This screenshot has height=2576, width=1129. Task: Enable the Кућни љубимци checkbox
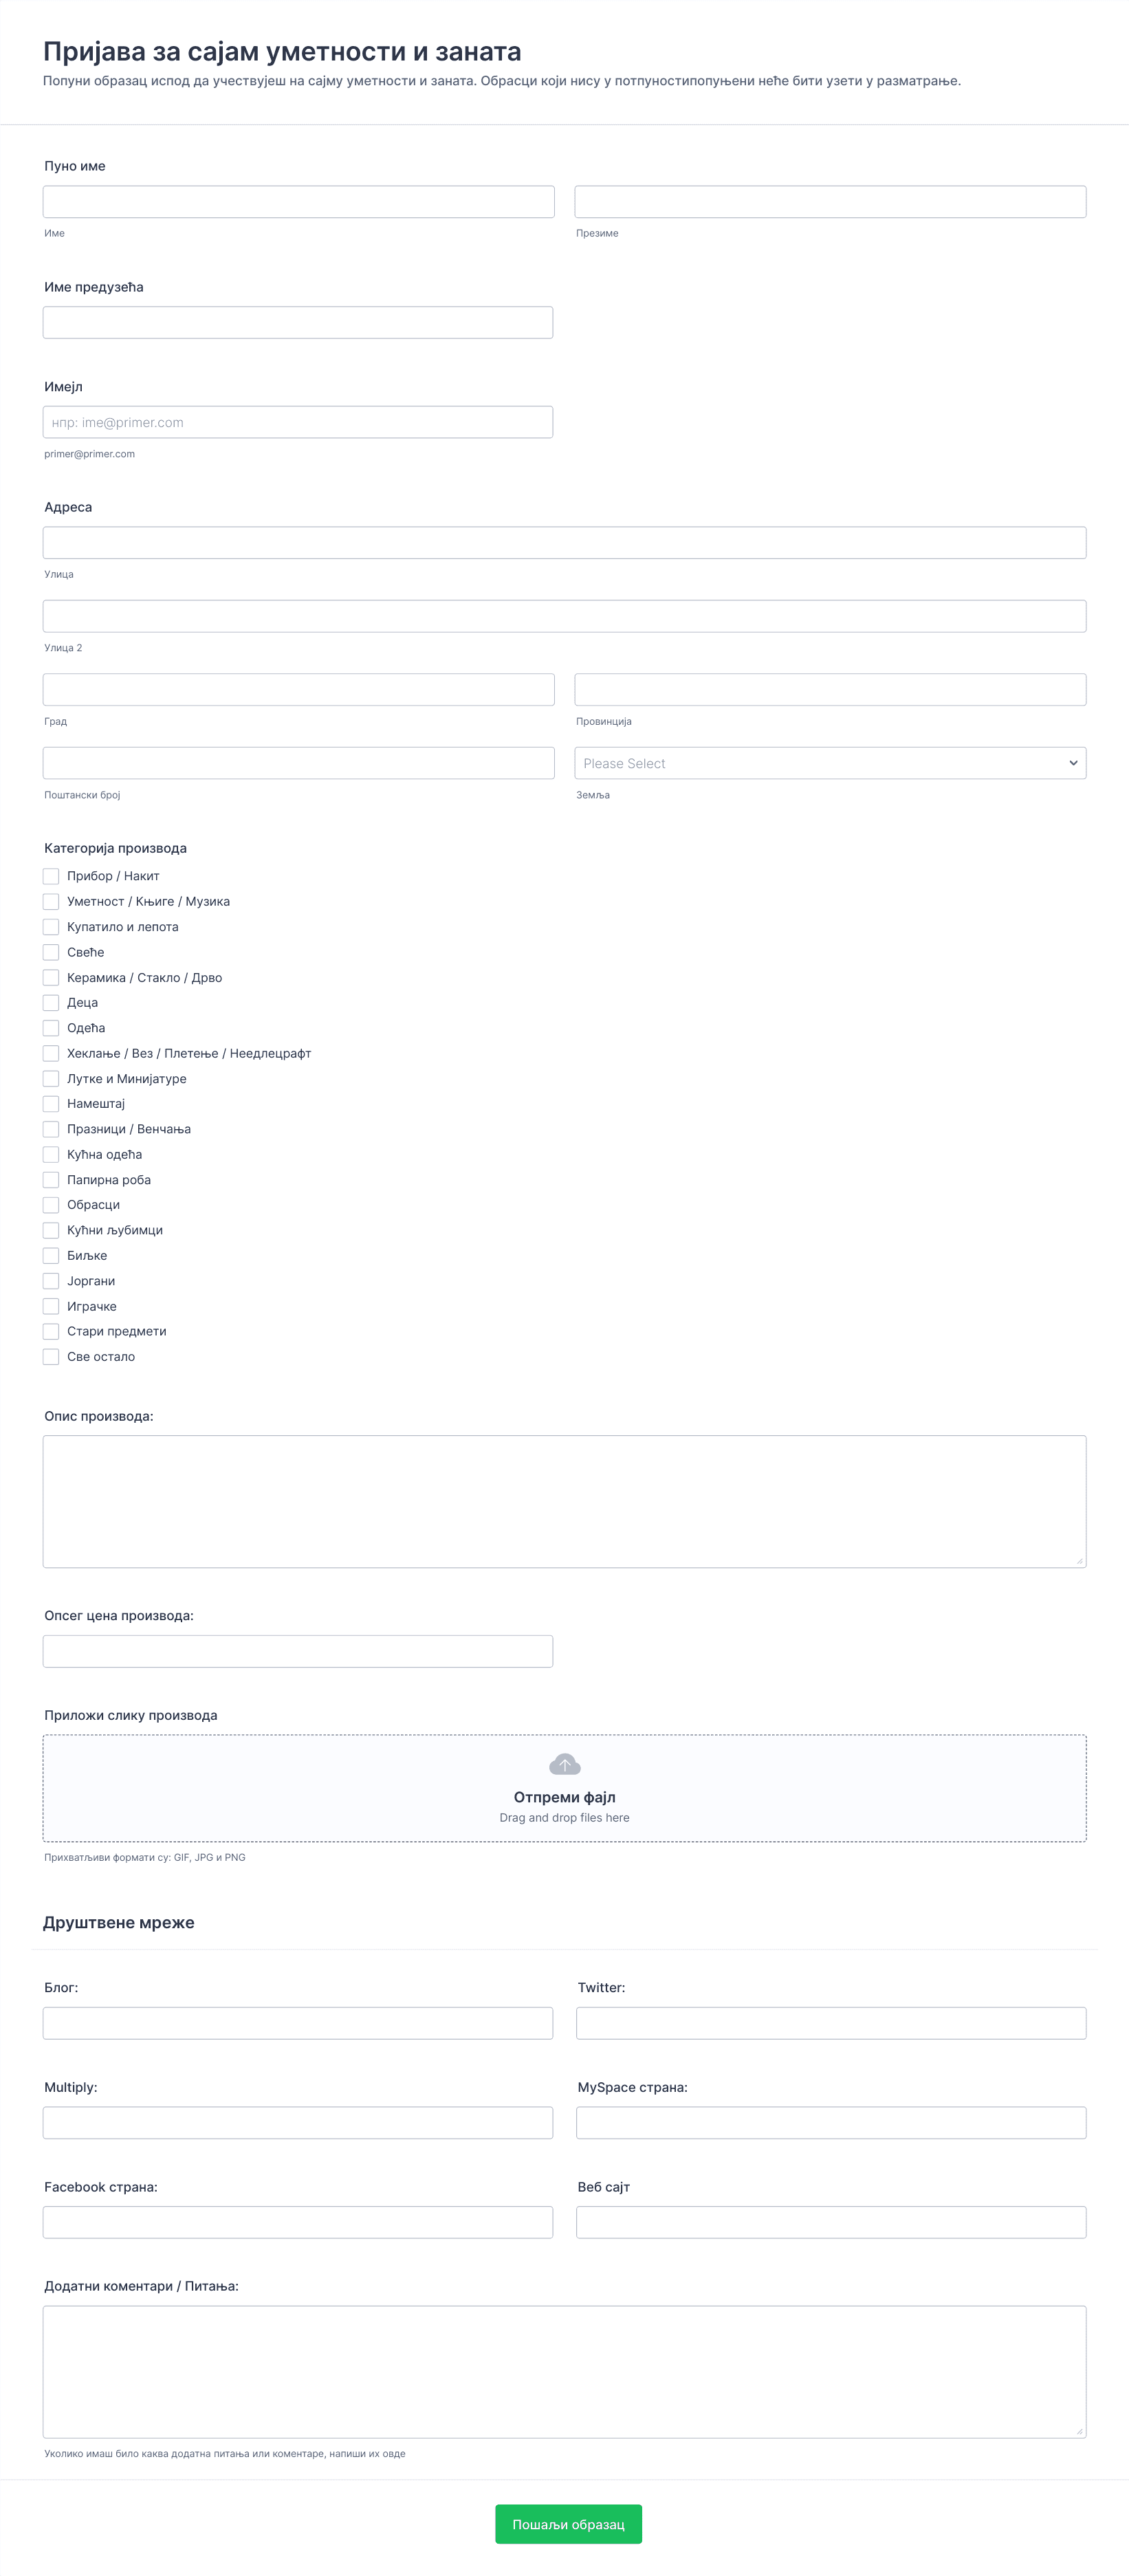(x=51, y=1230)
